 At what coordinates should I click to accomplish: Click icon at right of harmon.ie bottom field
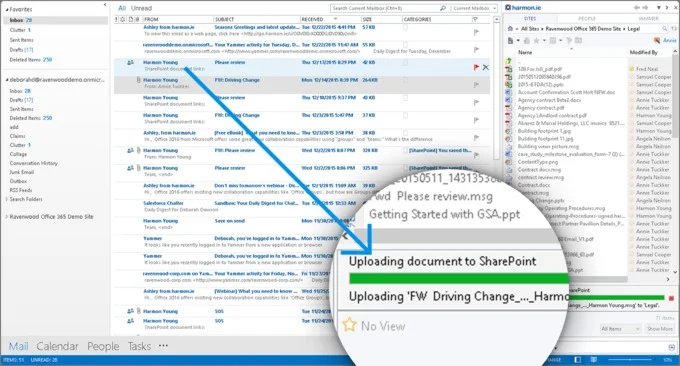pyautogui.click(x=672, y=347)
